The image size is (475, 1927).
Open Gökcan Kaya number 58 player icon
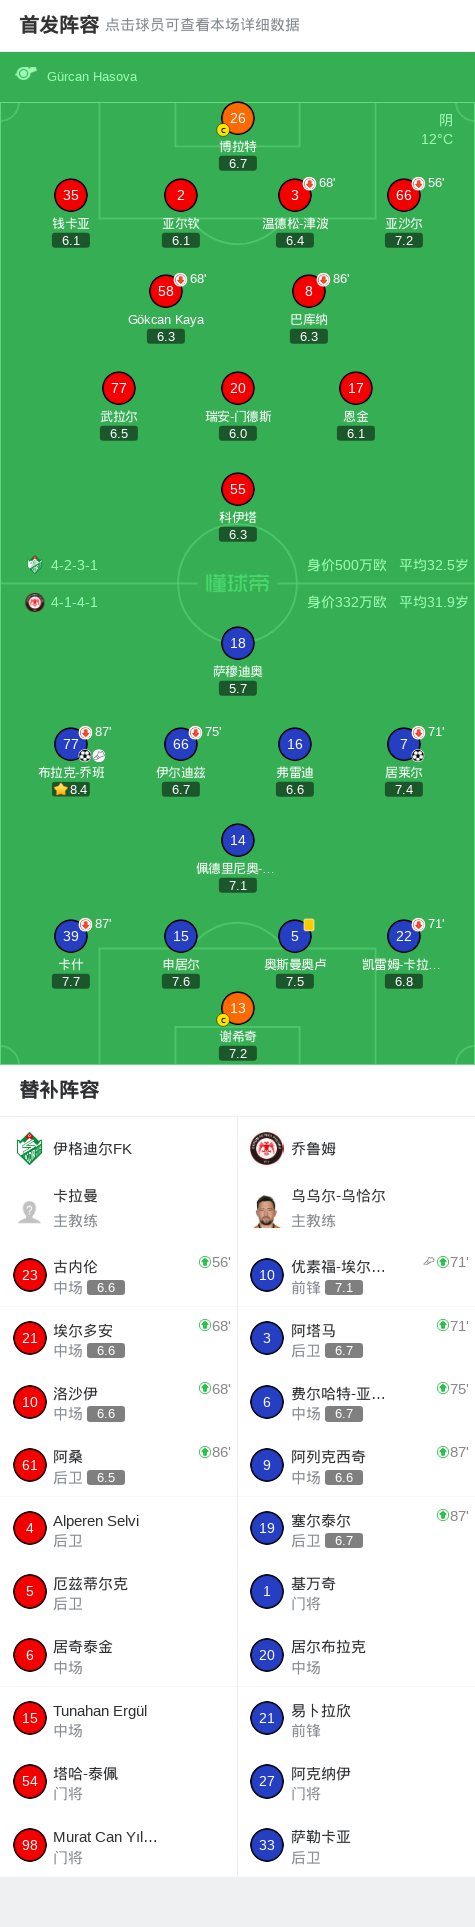(166, 291)
